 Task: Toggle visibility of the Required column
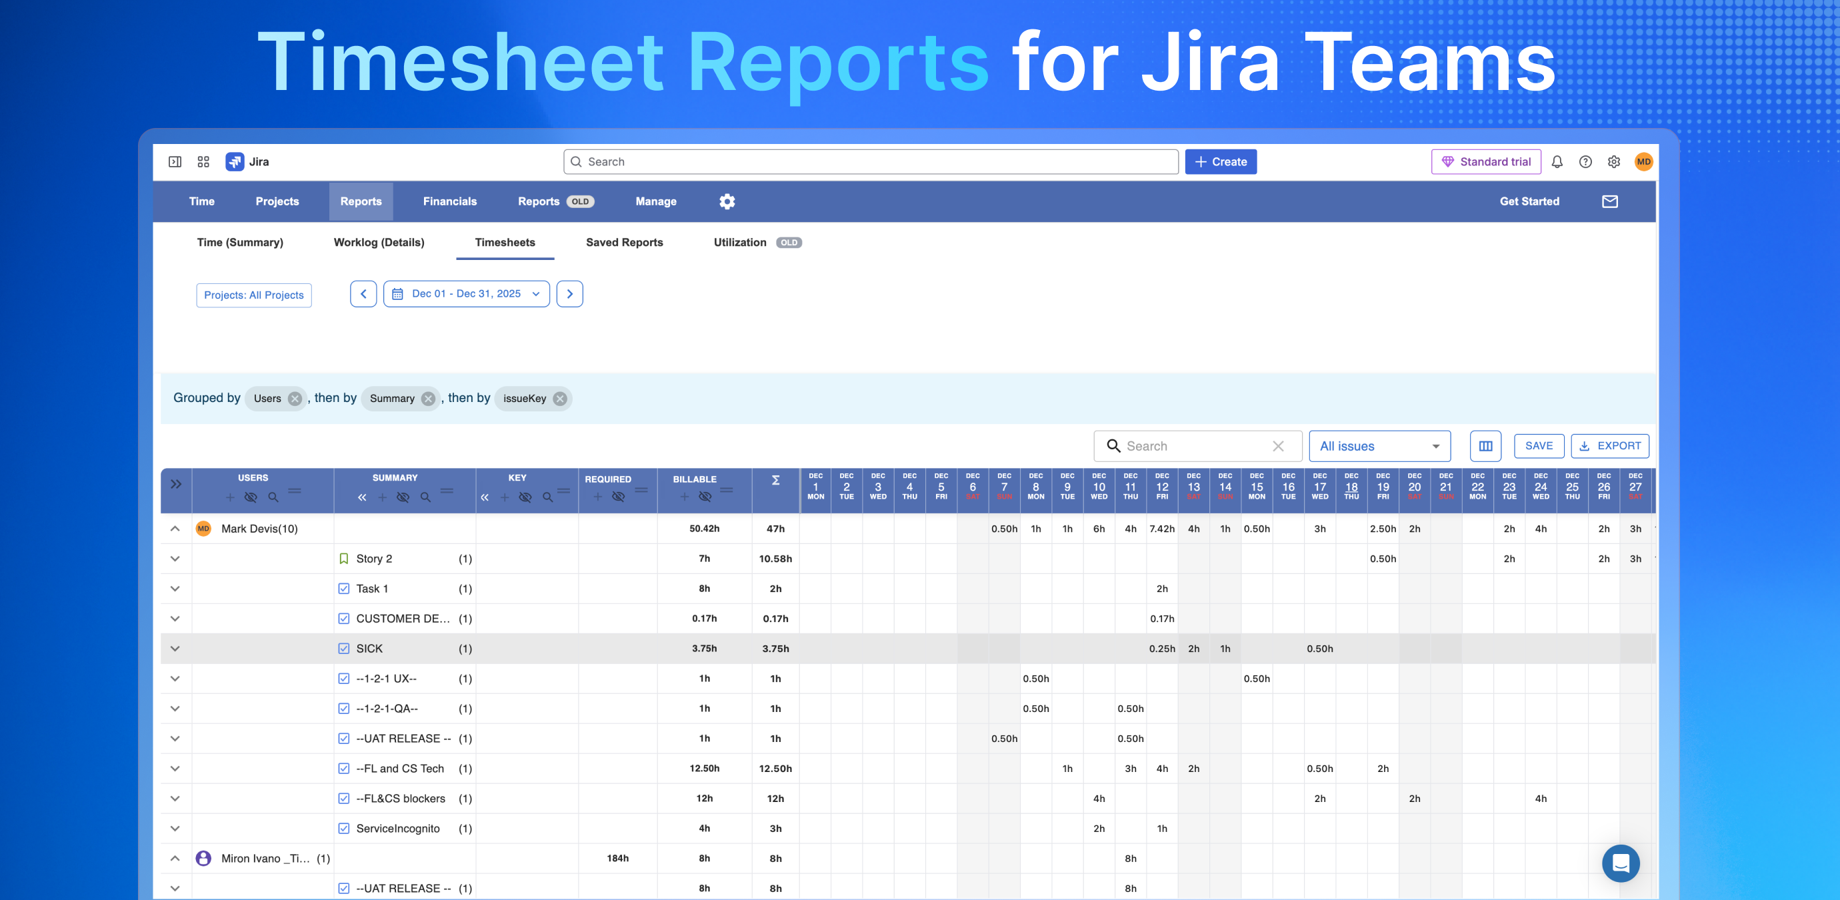(618, 497)
